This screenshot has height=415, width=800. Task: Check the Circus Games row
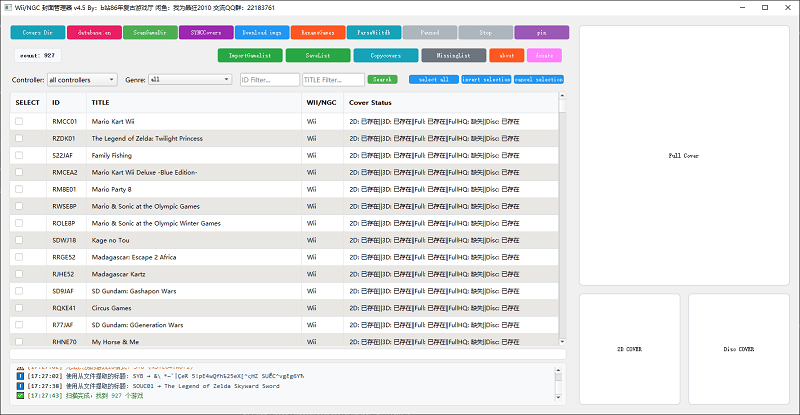tap(19, 308)
